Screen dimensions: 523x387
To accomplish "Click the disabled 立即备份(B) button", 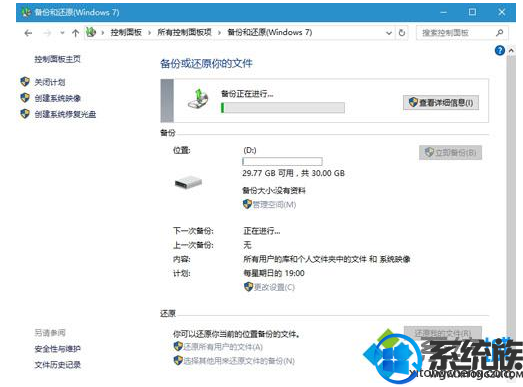I will [450, 152].
